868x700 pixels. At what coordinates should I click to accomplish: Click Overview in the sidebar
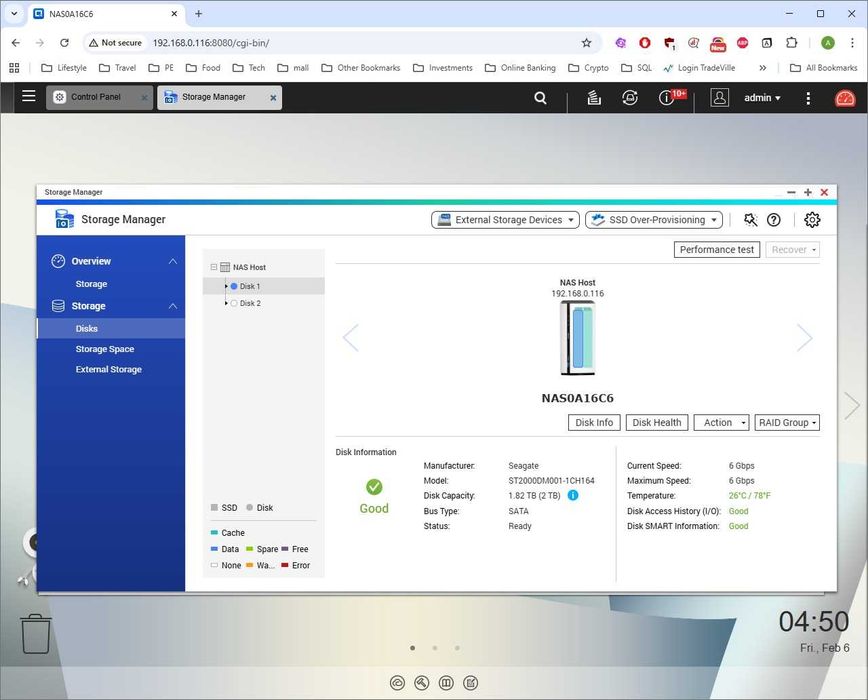point(91,261)
